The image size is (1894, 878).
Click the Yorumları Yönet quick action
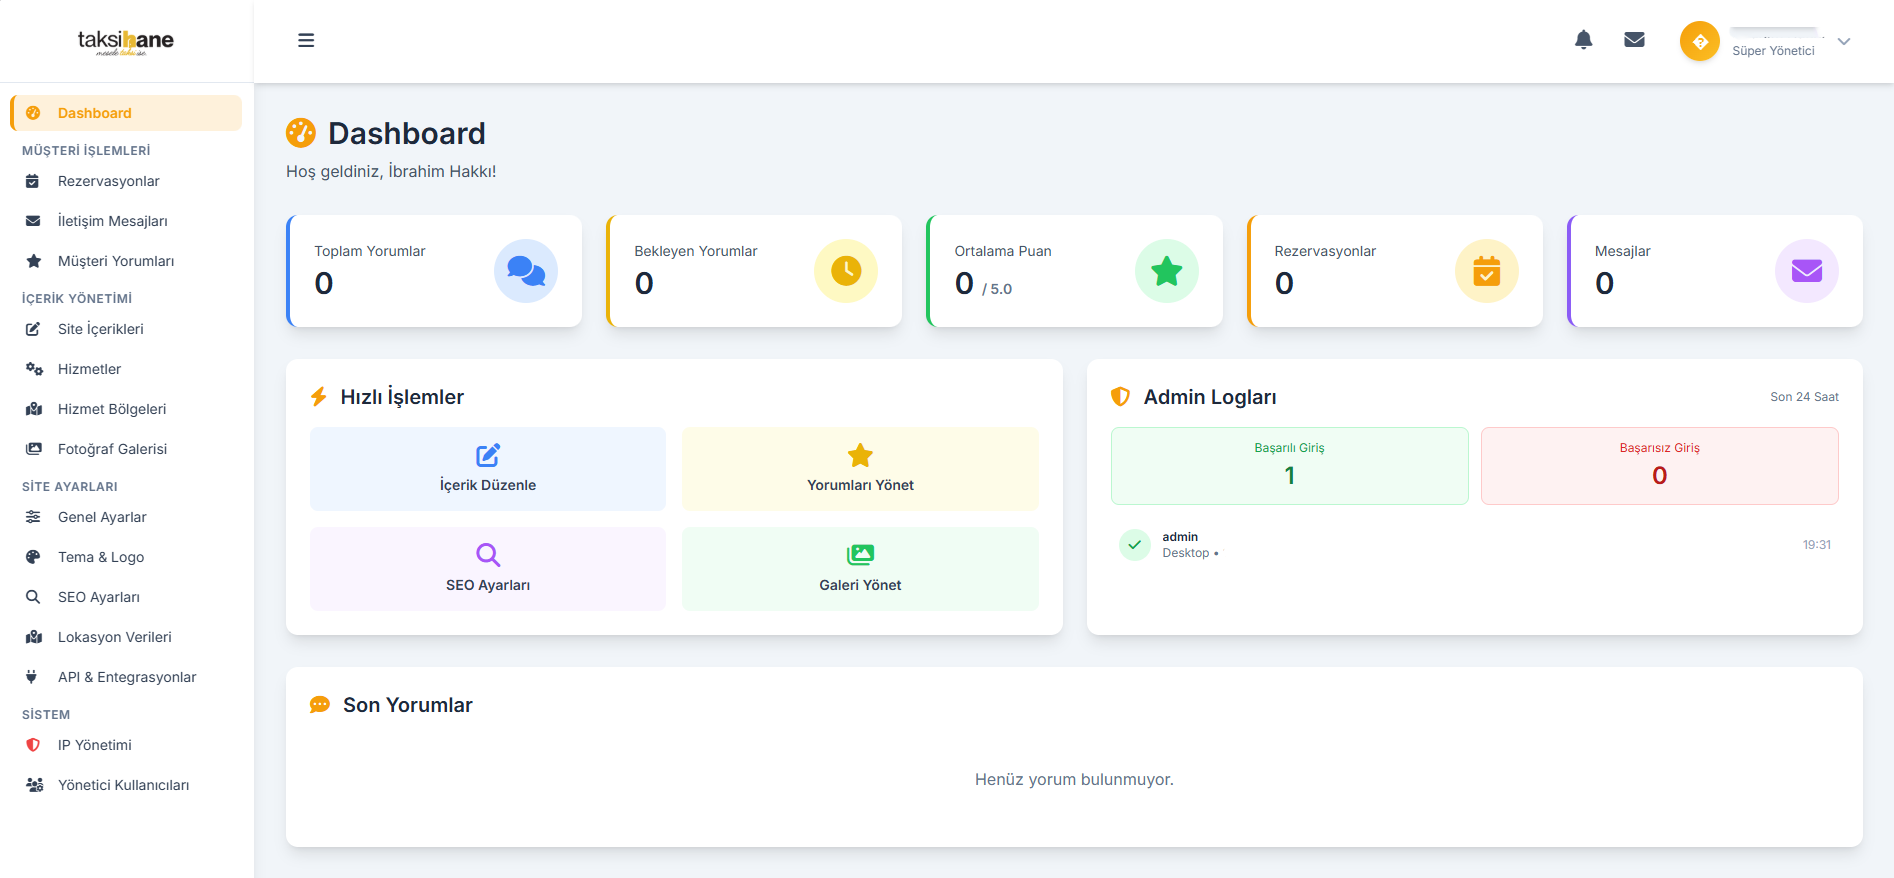coord(860,469)
